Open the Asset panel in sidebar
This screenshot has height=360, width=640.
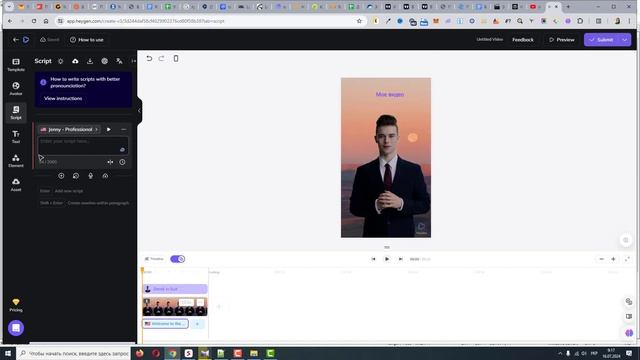(16, 184)
